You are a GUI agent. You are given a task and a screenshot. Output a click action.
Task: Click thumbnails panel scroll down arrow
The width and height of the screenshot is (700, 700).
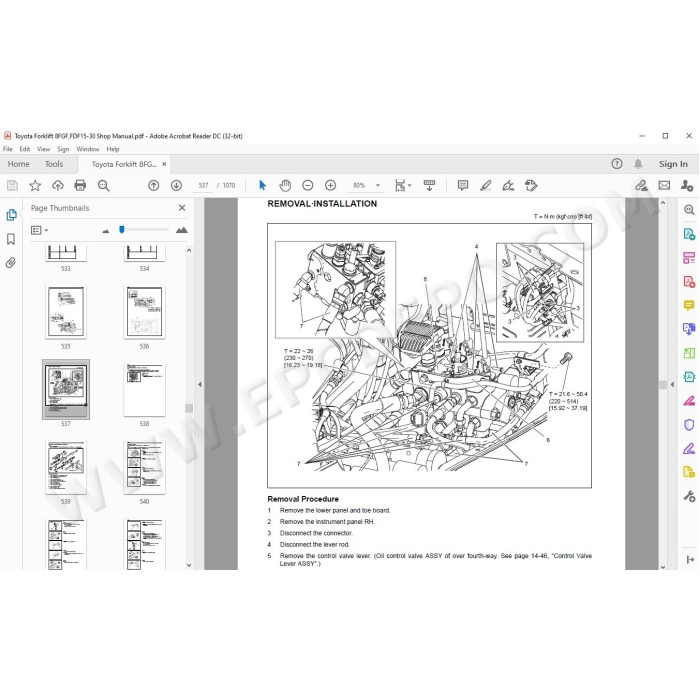pyautogui.click(x=189, y=565)
